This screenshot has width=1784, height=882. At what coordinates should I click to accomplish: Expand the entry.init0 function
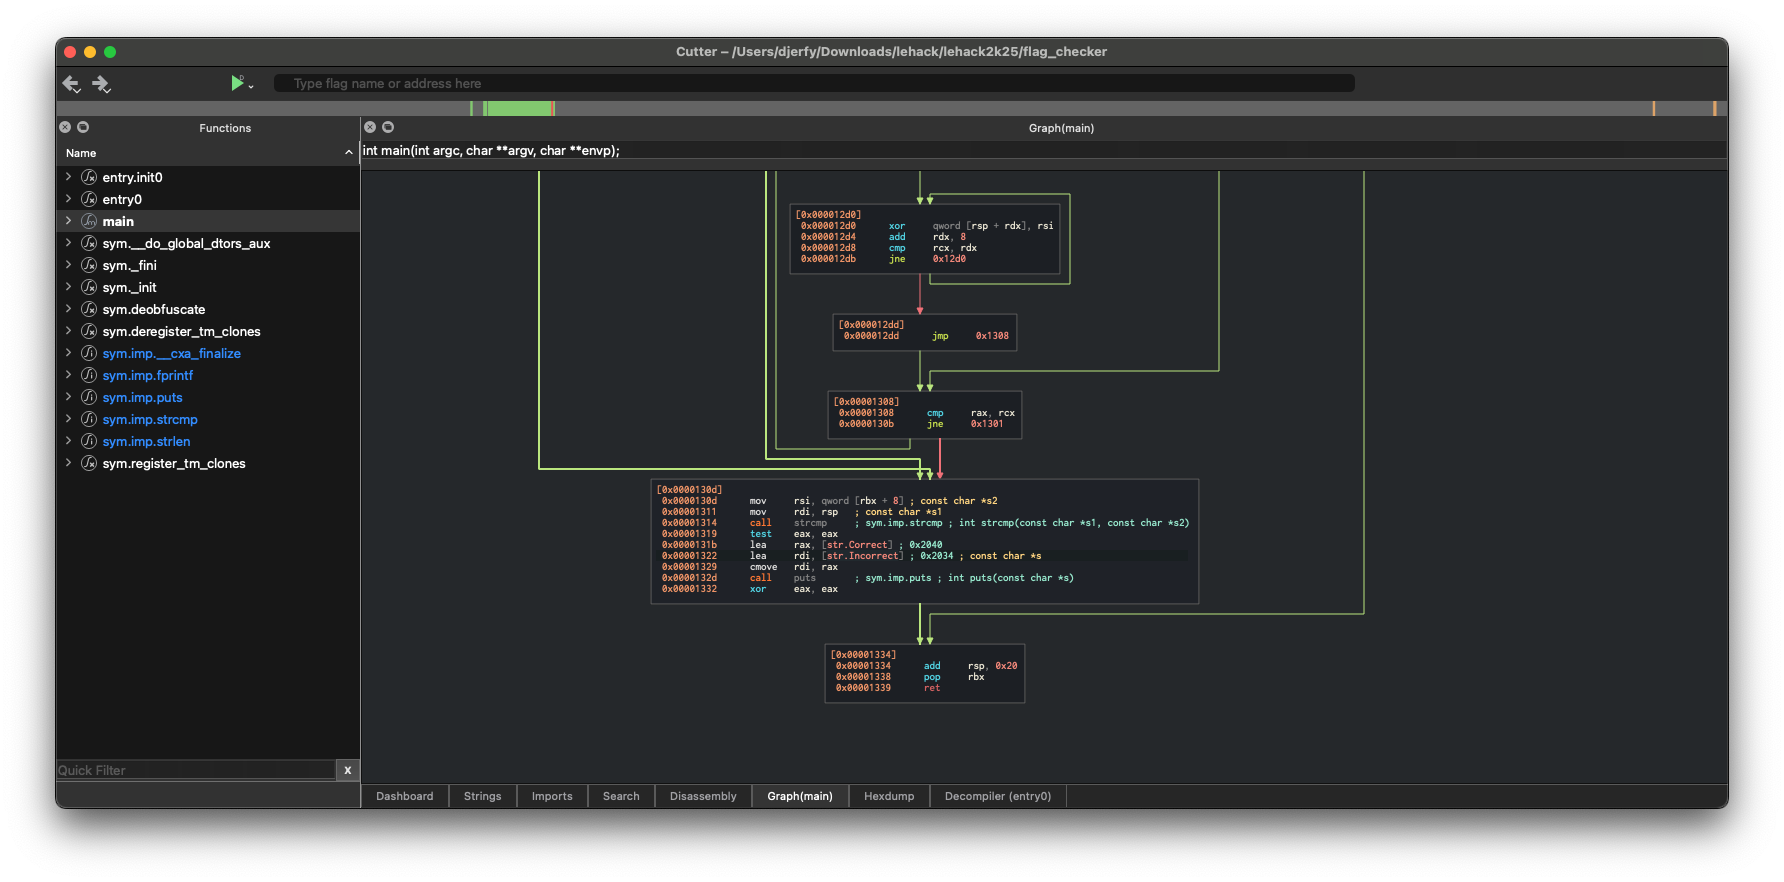coord(68,177)
